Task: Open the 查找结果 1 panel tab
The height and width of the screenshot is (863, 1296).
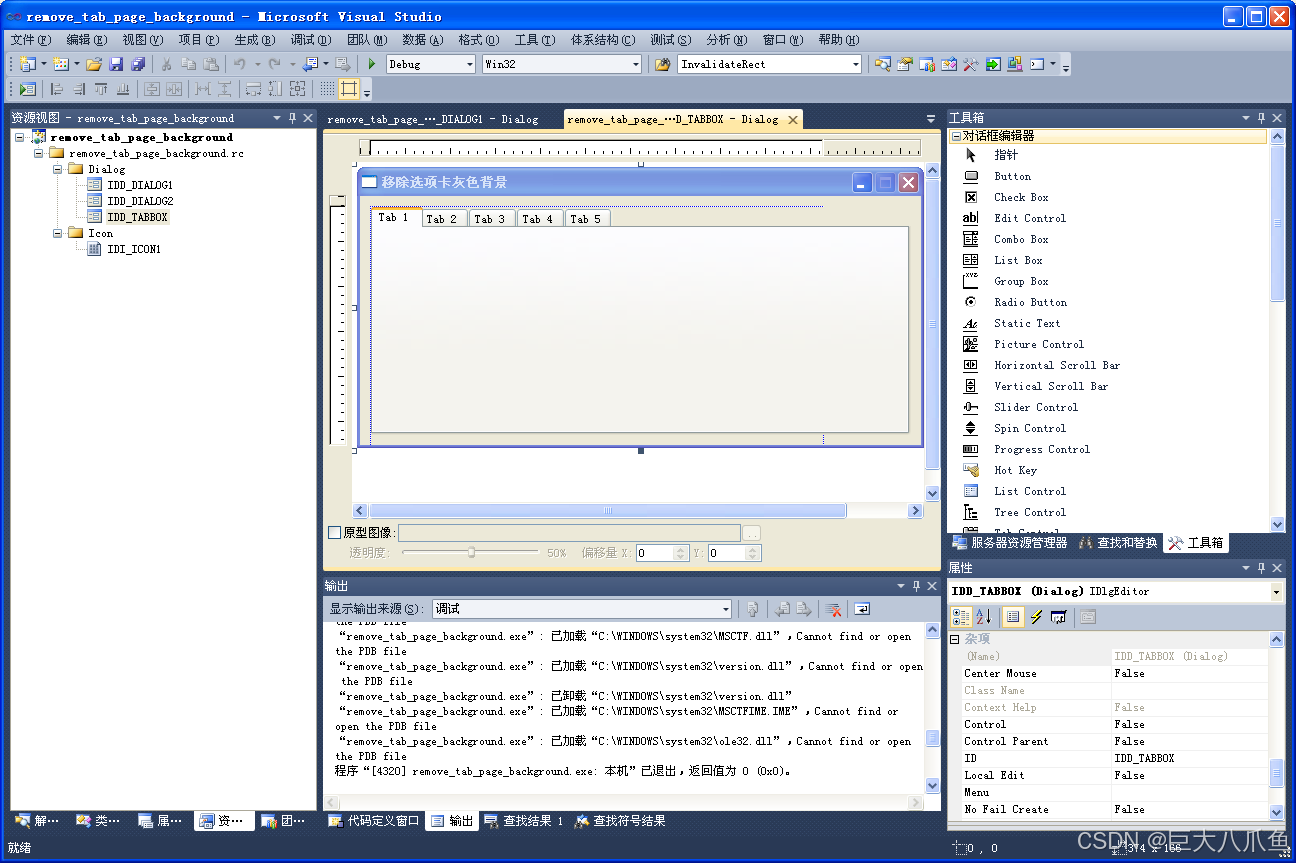Action: [524, 821]
